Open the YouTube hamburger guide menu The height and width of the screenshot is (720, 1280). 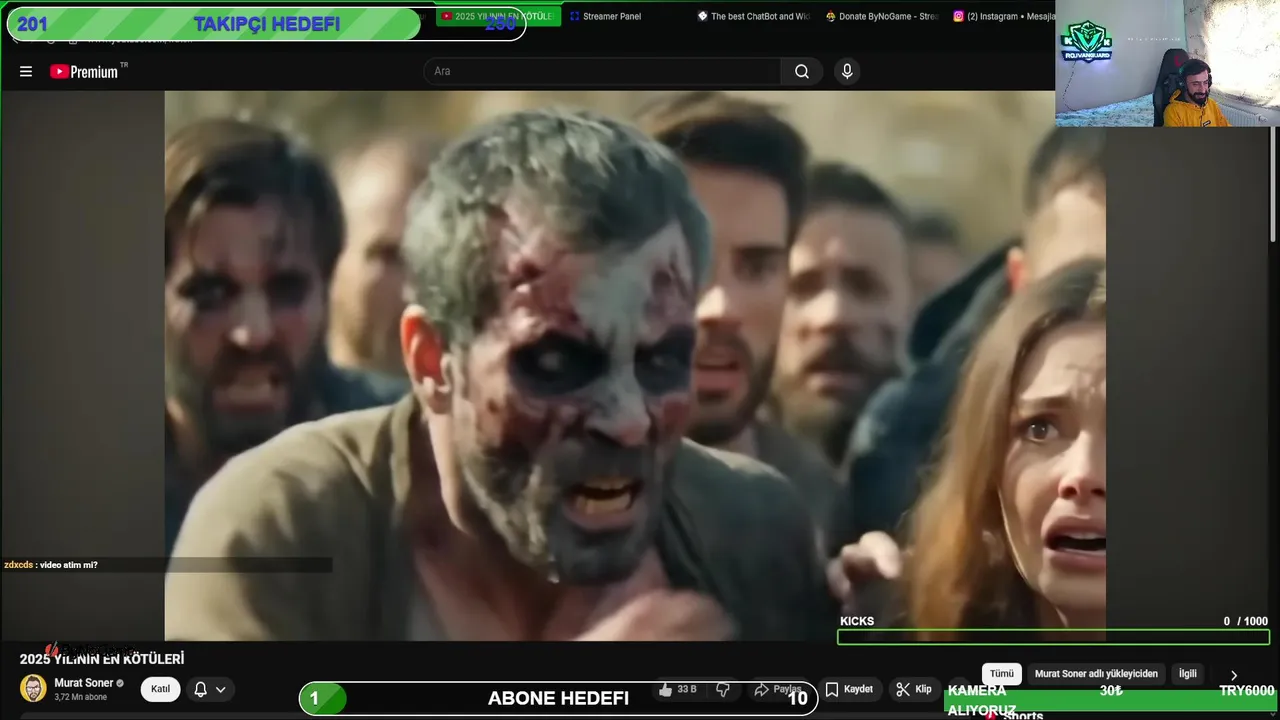click(26, 71)
